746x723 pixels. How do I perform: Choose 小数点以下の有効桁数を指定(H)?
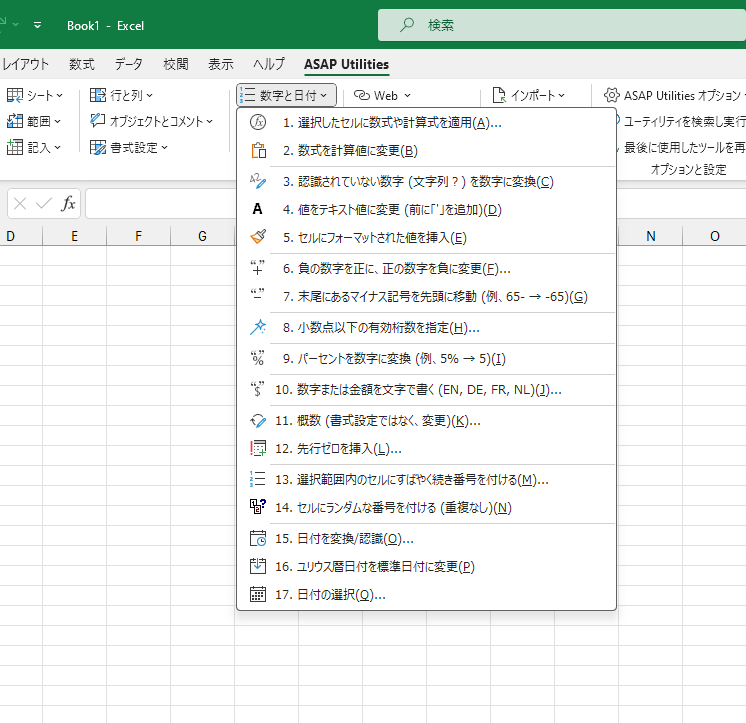pyautogui.click(x=426, y=328)
